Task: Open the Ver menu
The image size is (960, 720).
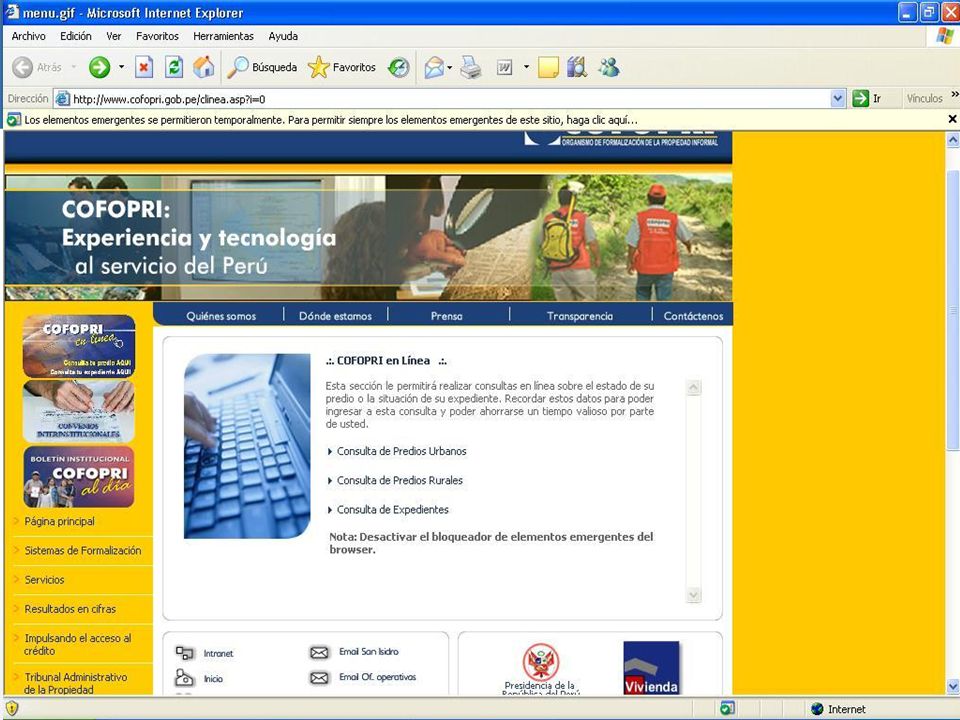Action: (x=114, y=36)
